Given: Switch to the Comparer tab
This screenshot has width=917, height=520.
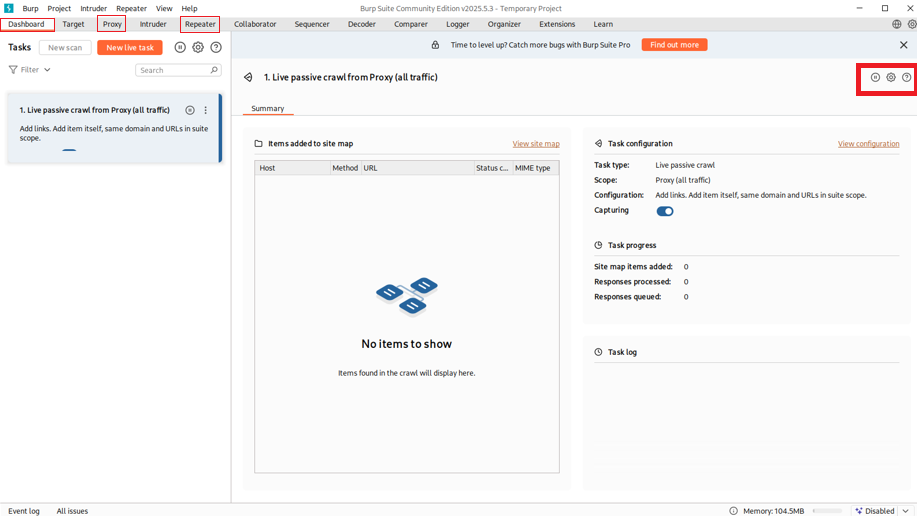Looking at the screenshot, I should point(411,24).
